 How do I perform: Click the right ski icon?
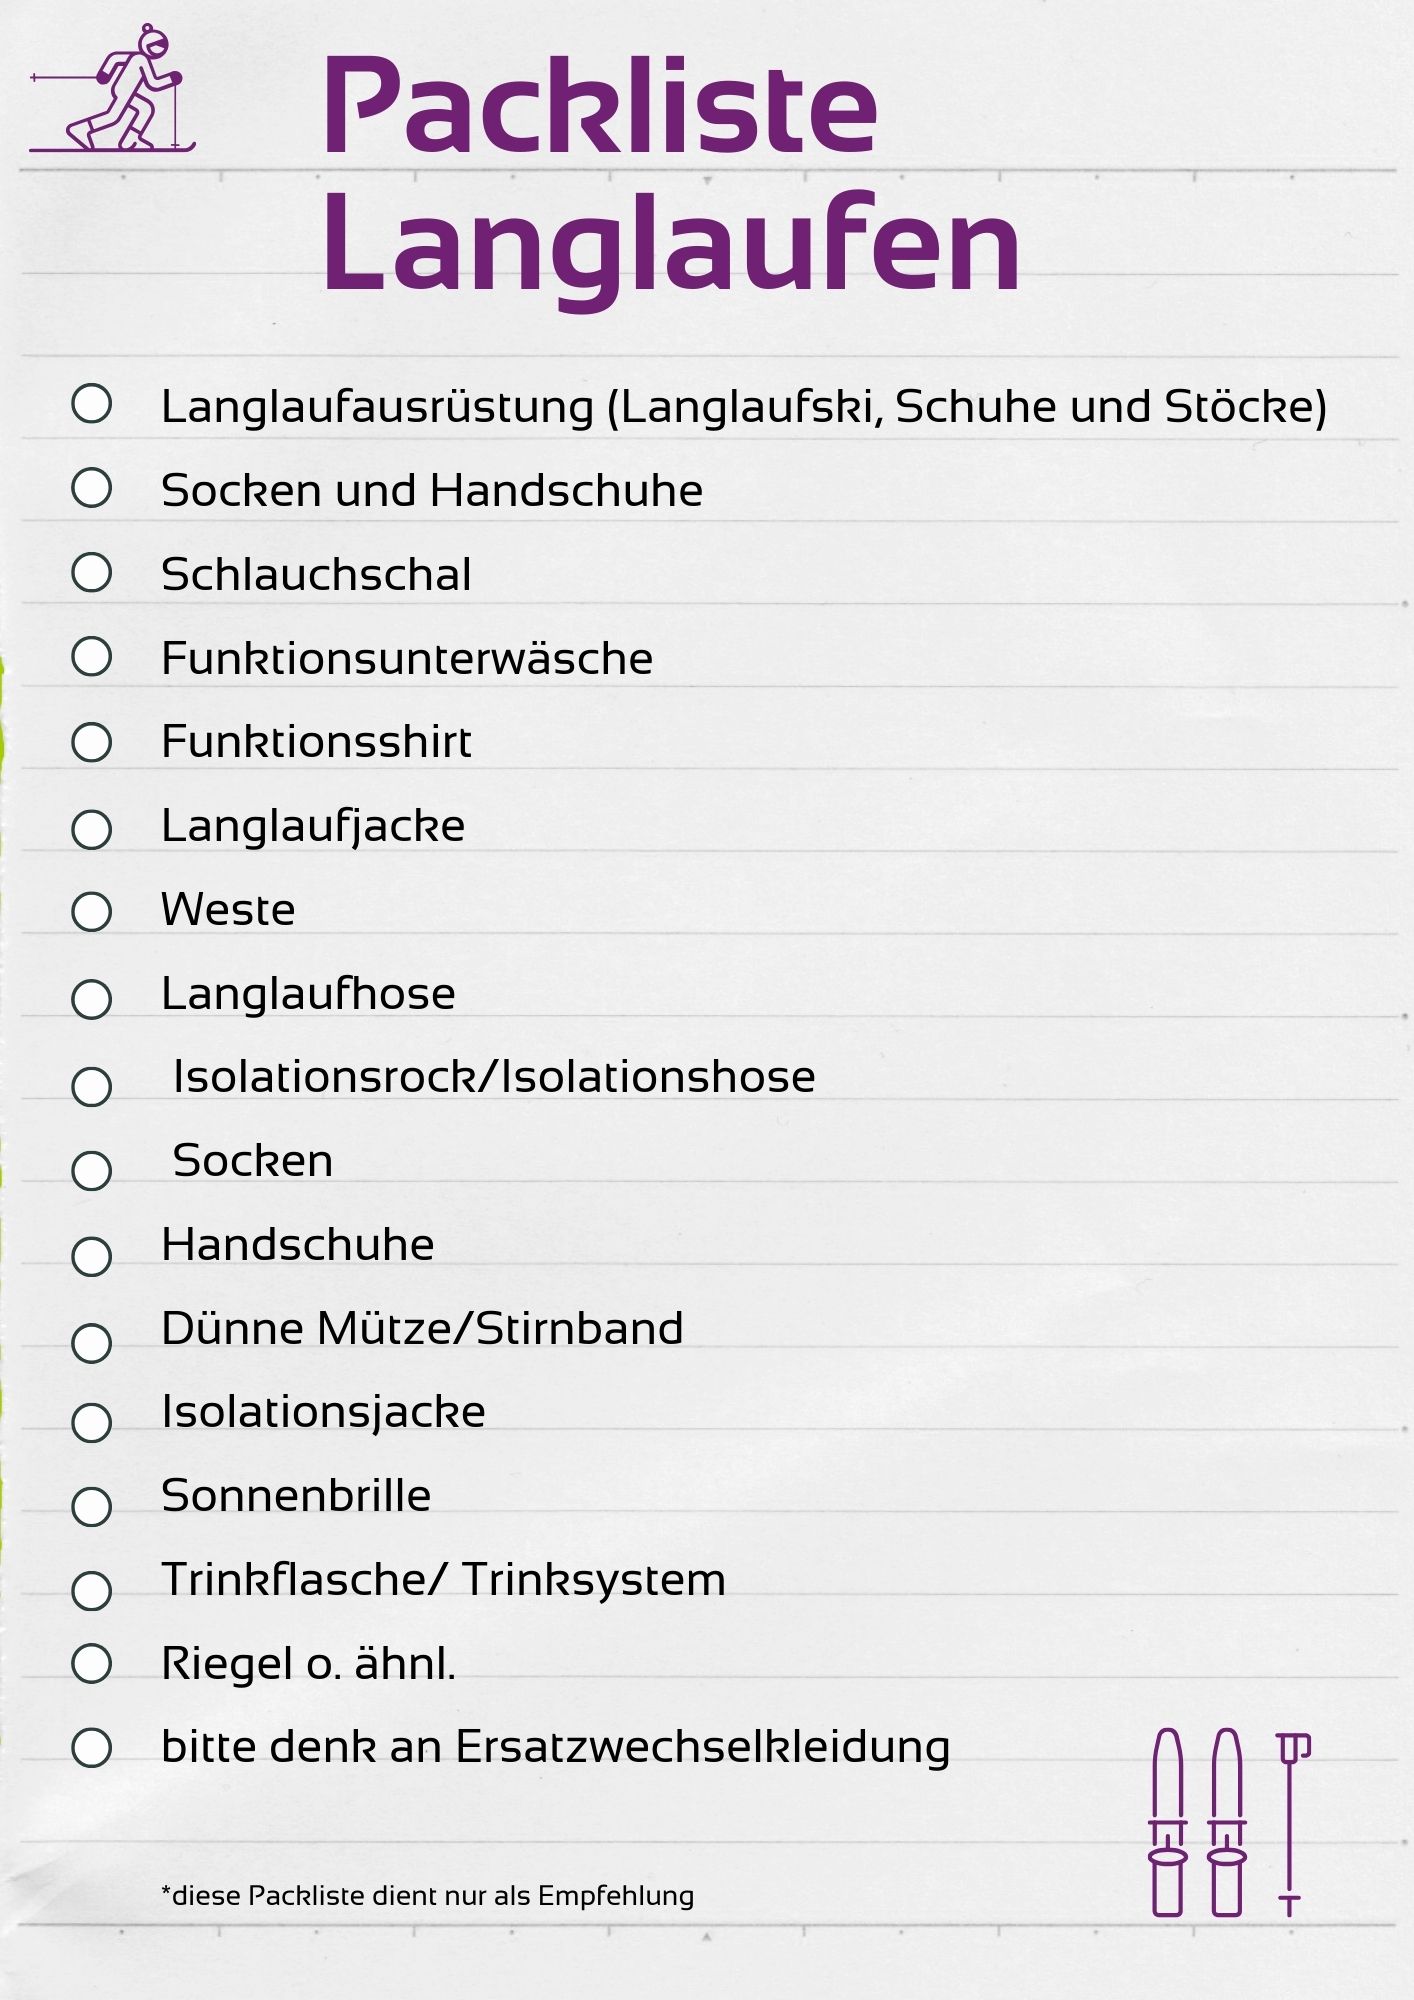pos(1227,1822)
